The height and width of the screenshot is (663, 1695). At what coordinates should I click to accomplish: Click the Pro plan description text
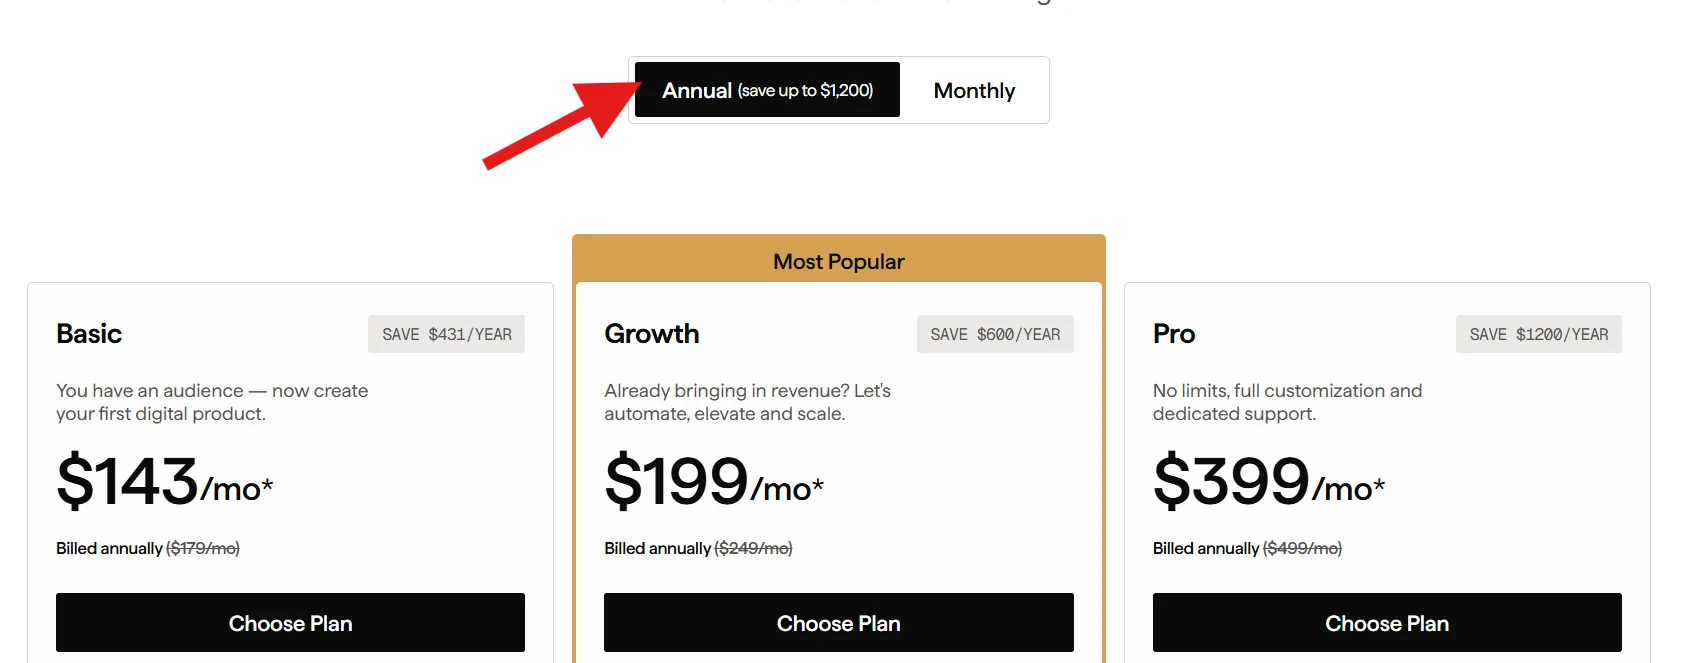pyautogui.click(x=1286, y=402)
